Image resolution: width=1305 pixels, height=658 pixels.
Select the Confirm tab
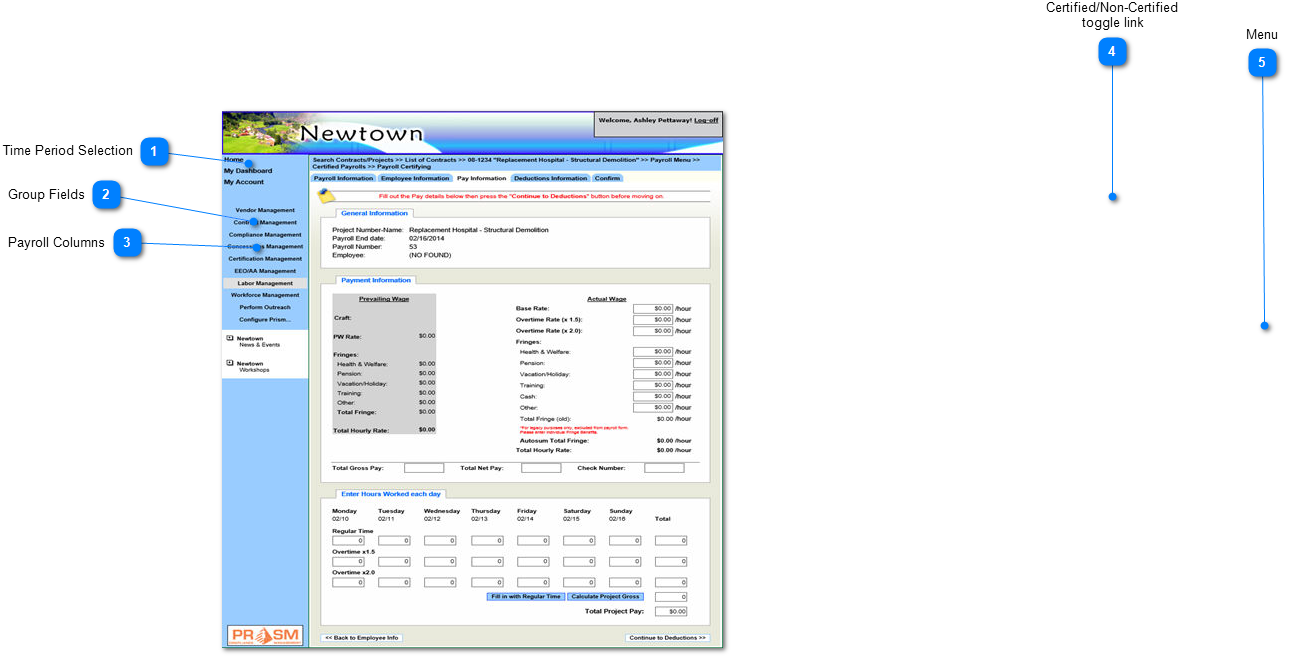(607, 178)
